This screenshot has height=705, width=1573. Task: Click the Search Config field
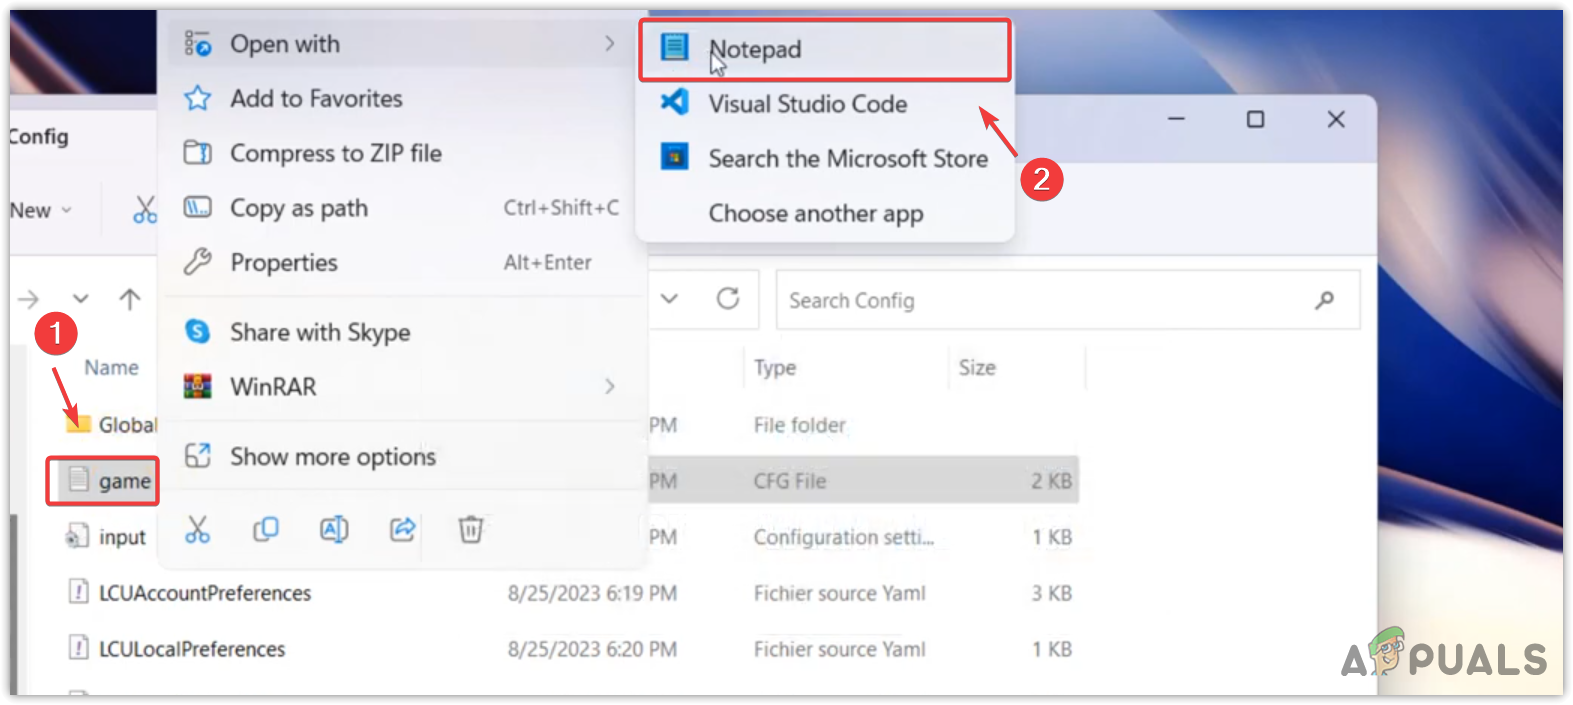1068,300
